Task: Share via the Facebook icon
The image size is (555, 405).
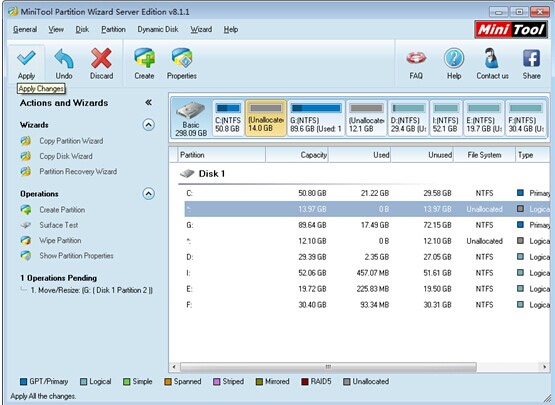Action: tap(532, 58)
